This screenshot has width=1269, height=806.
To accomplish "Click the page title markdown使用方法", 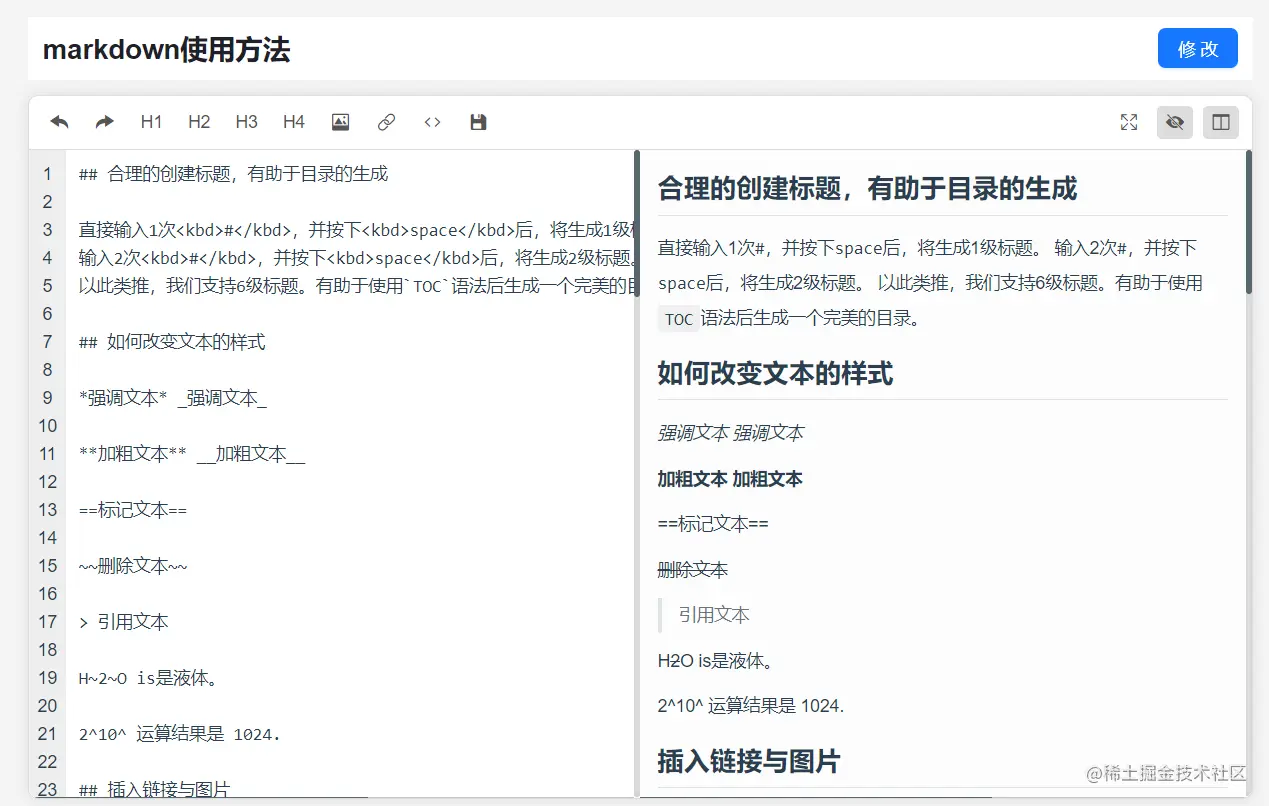I will click(166, 50).
